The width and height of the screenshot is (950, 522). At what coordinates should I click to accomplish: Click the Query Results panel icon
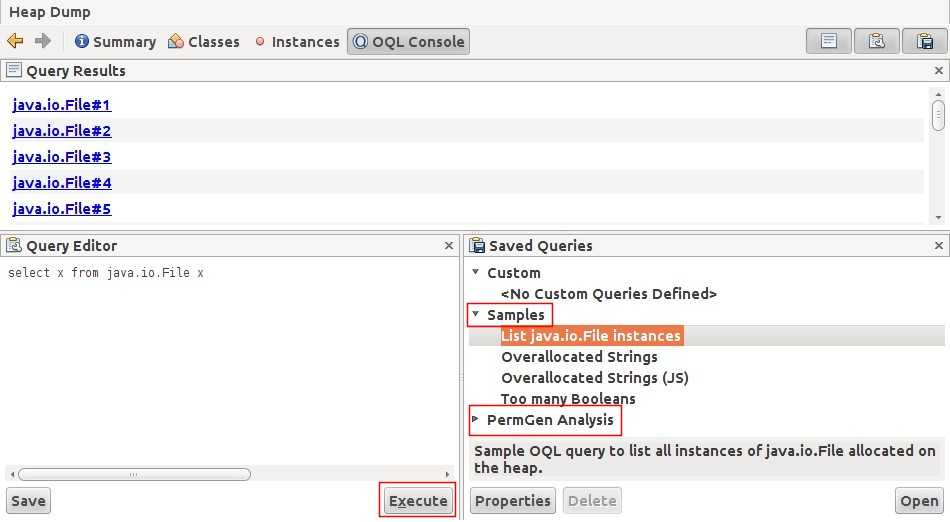click(x=13, y=70)
